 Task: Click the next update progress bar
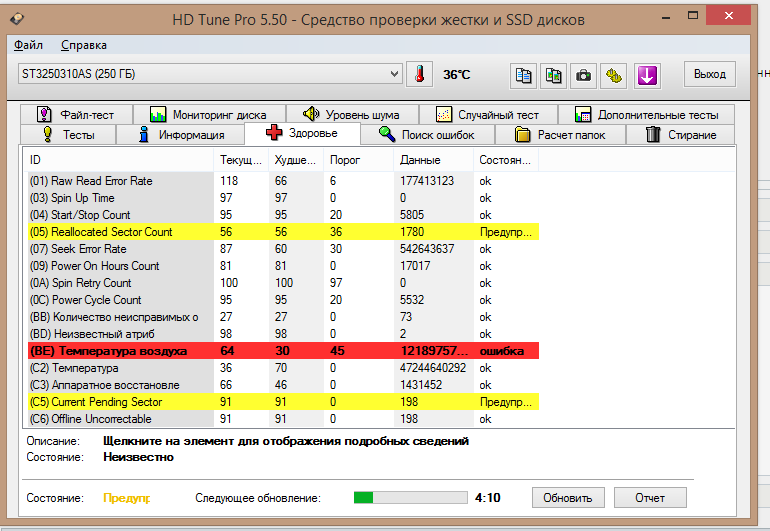coord(411,498)
